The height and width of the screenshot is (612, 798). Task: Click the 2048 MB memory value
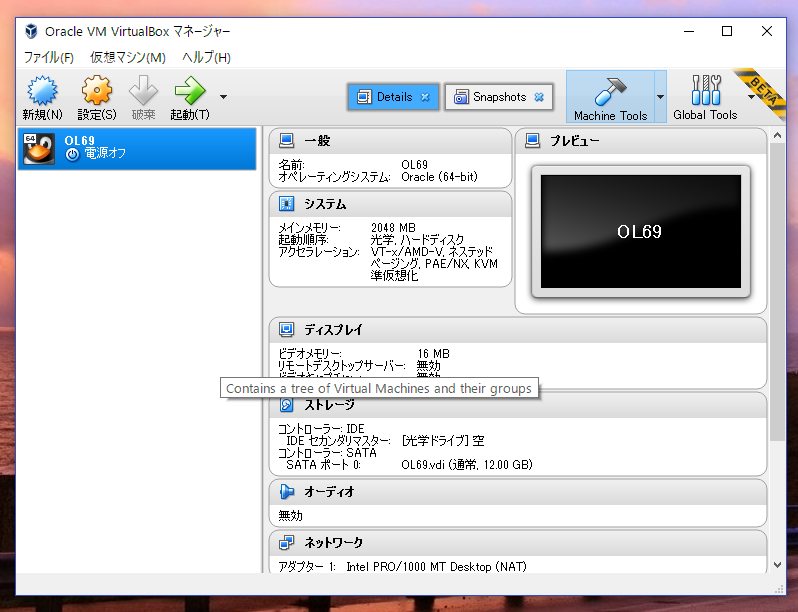[x=393, y=227]
